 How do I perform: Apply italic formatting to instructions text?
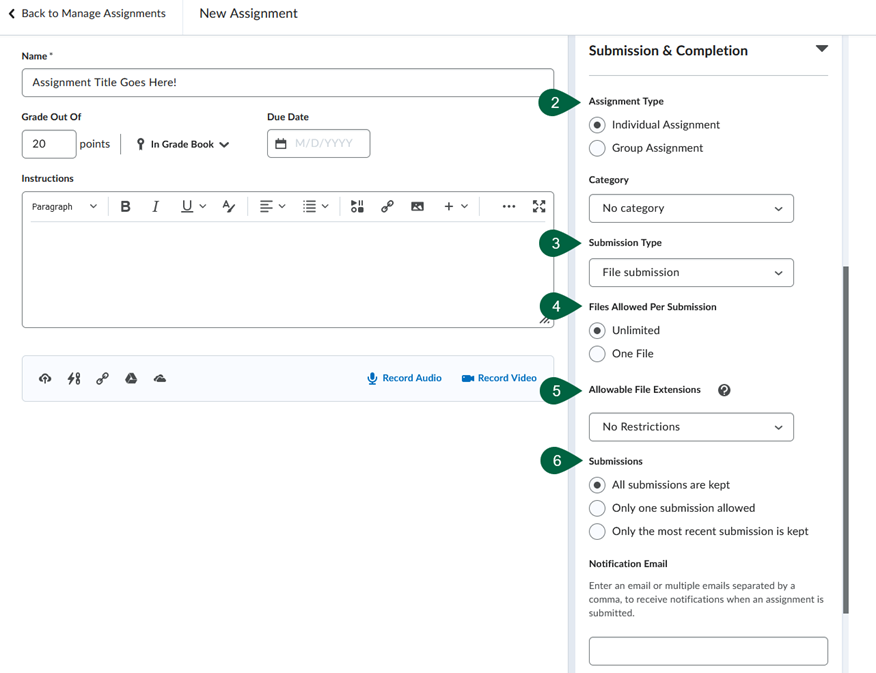coord(154,206)
